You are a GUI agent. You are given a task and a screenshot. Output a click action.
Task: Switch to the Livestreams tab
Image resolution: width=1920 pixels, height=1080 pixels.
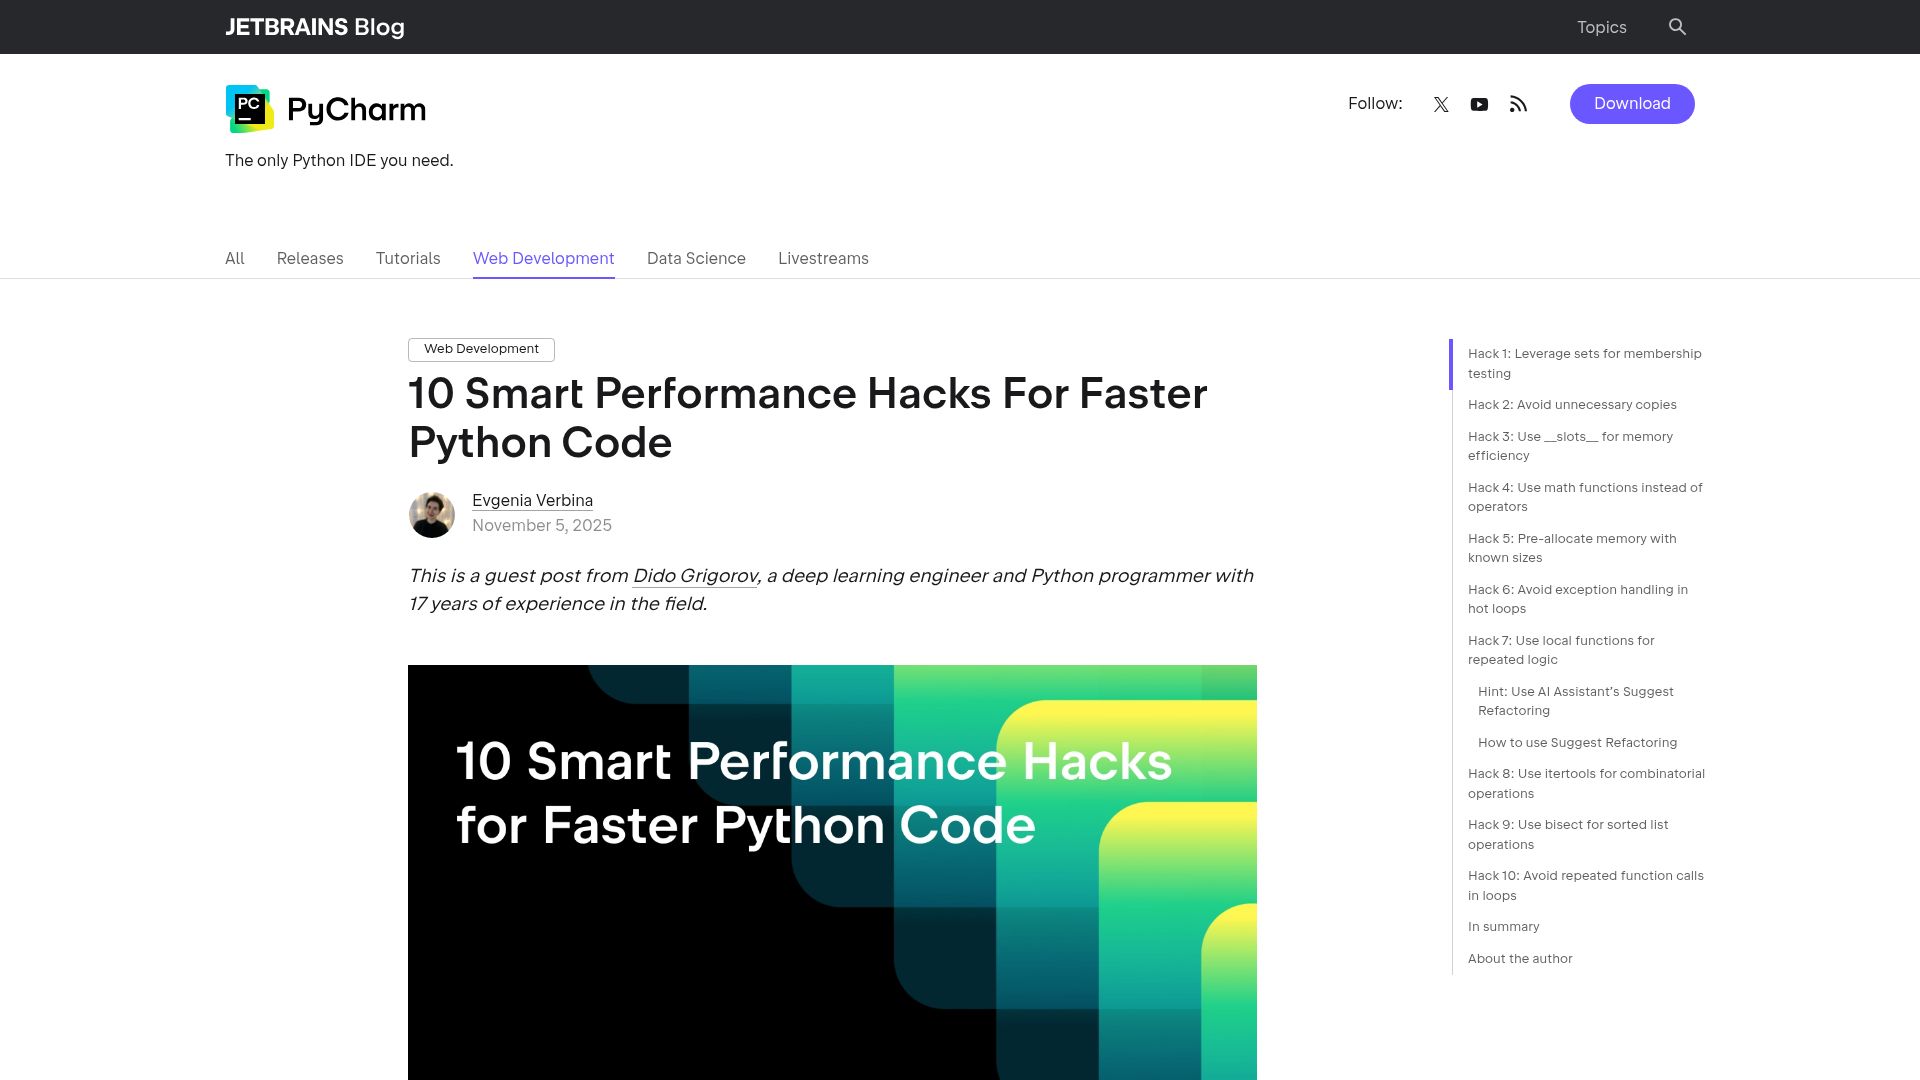click(x=823, y=258)
